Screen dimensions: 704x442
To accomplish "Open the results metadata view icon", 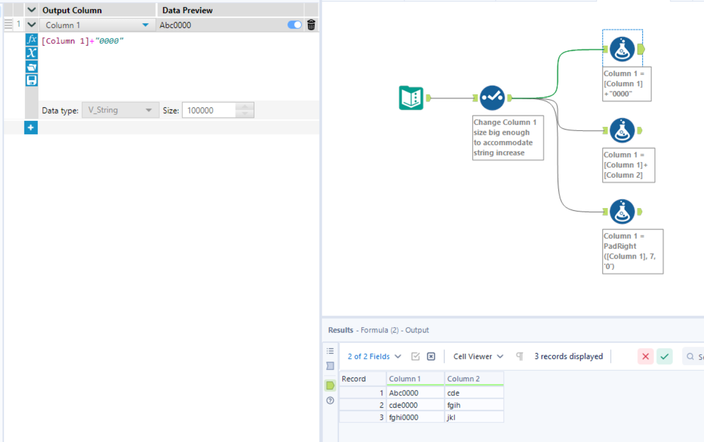I will (330, 366).
